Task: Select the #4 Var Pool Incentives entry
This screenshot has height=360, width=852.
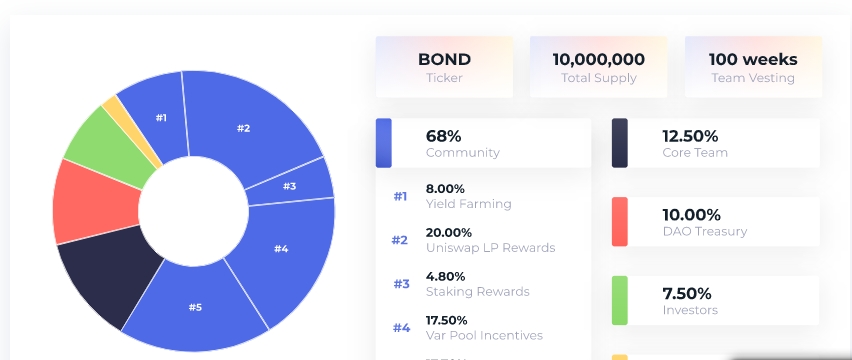Action: click(x=468, y=328)
